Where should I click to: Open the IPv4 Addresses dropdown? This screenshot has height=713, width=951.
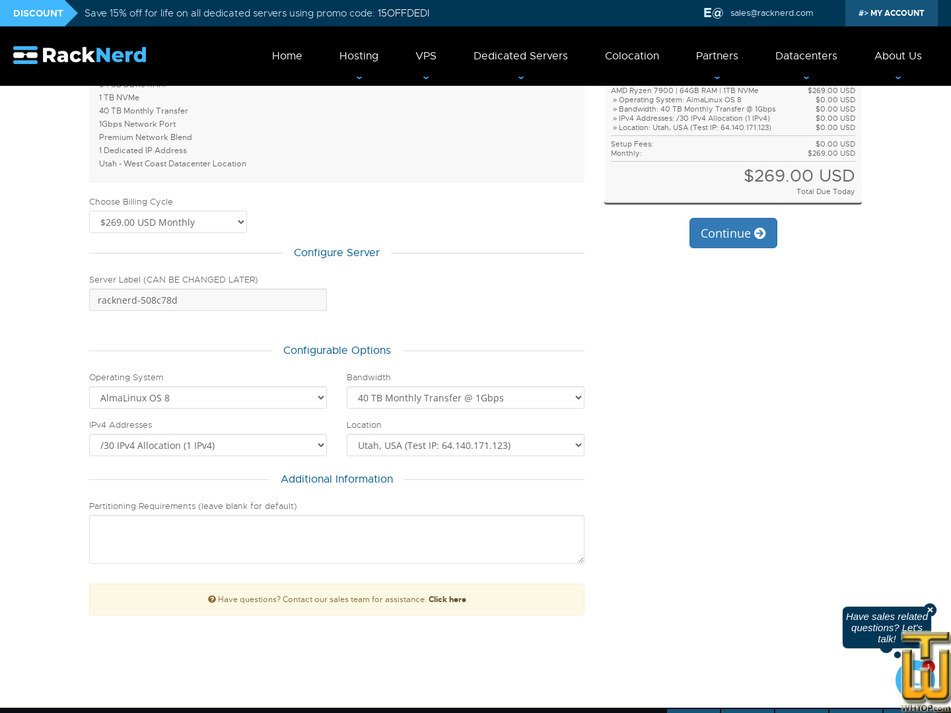click(x=207, y=444)
